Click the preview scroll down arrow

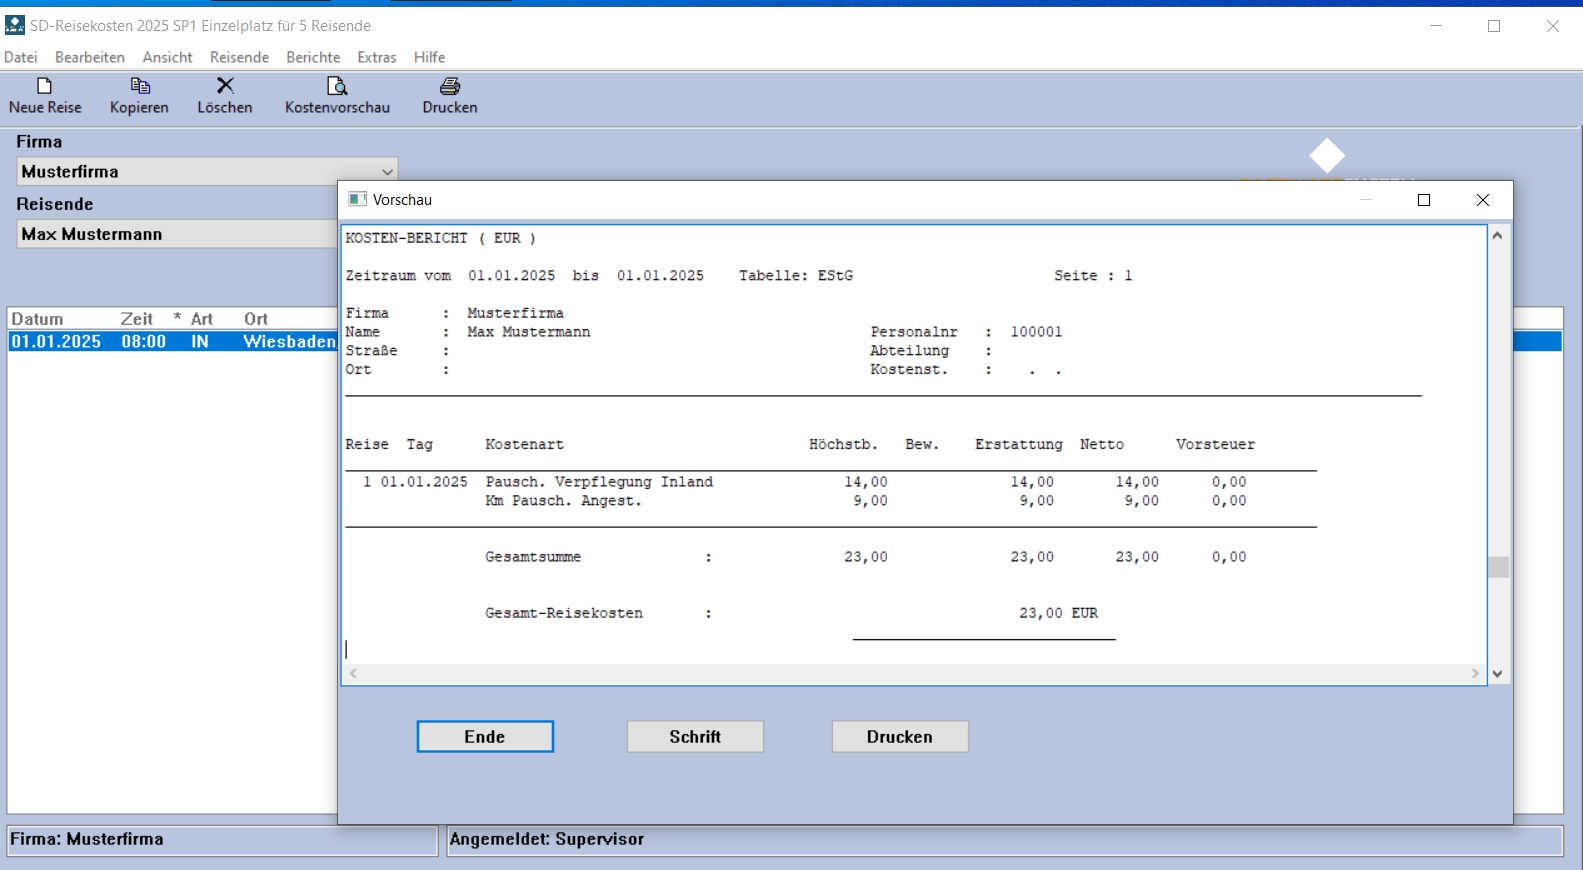click(1497, 674)
